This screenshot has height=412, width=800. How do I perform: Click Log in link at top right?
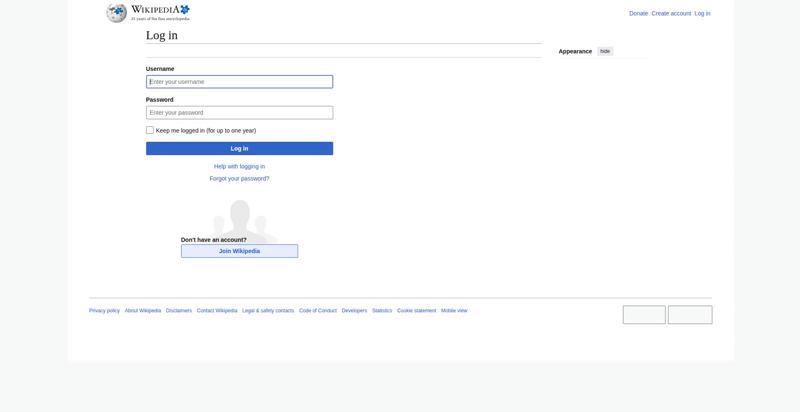click(702, 13)
